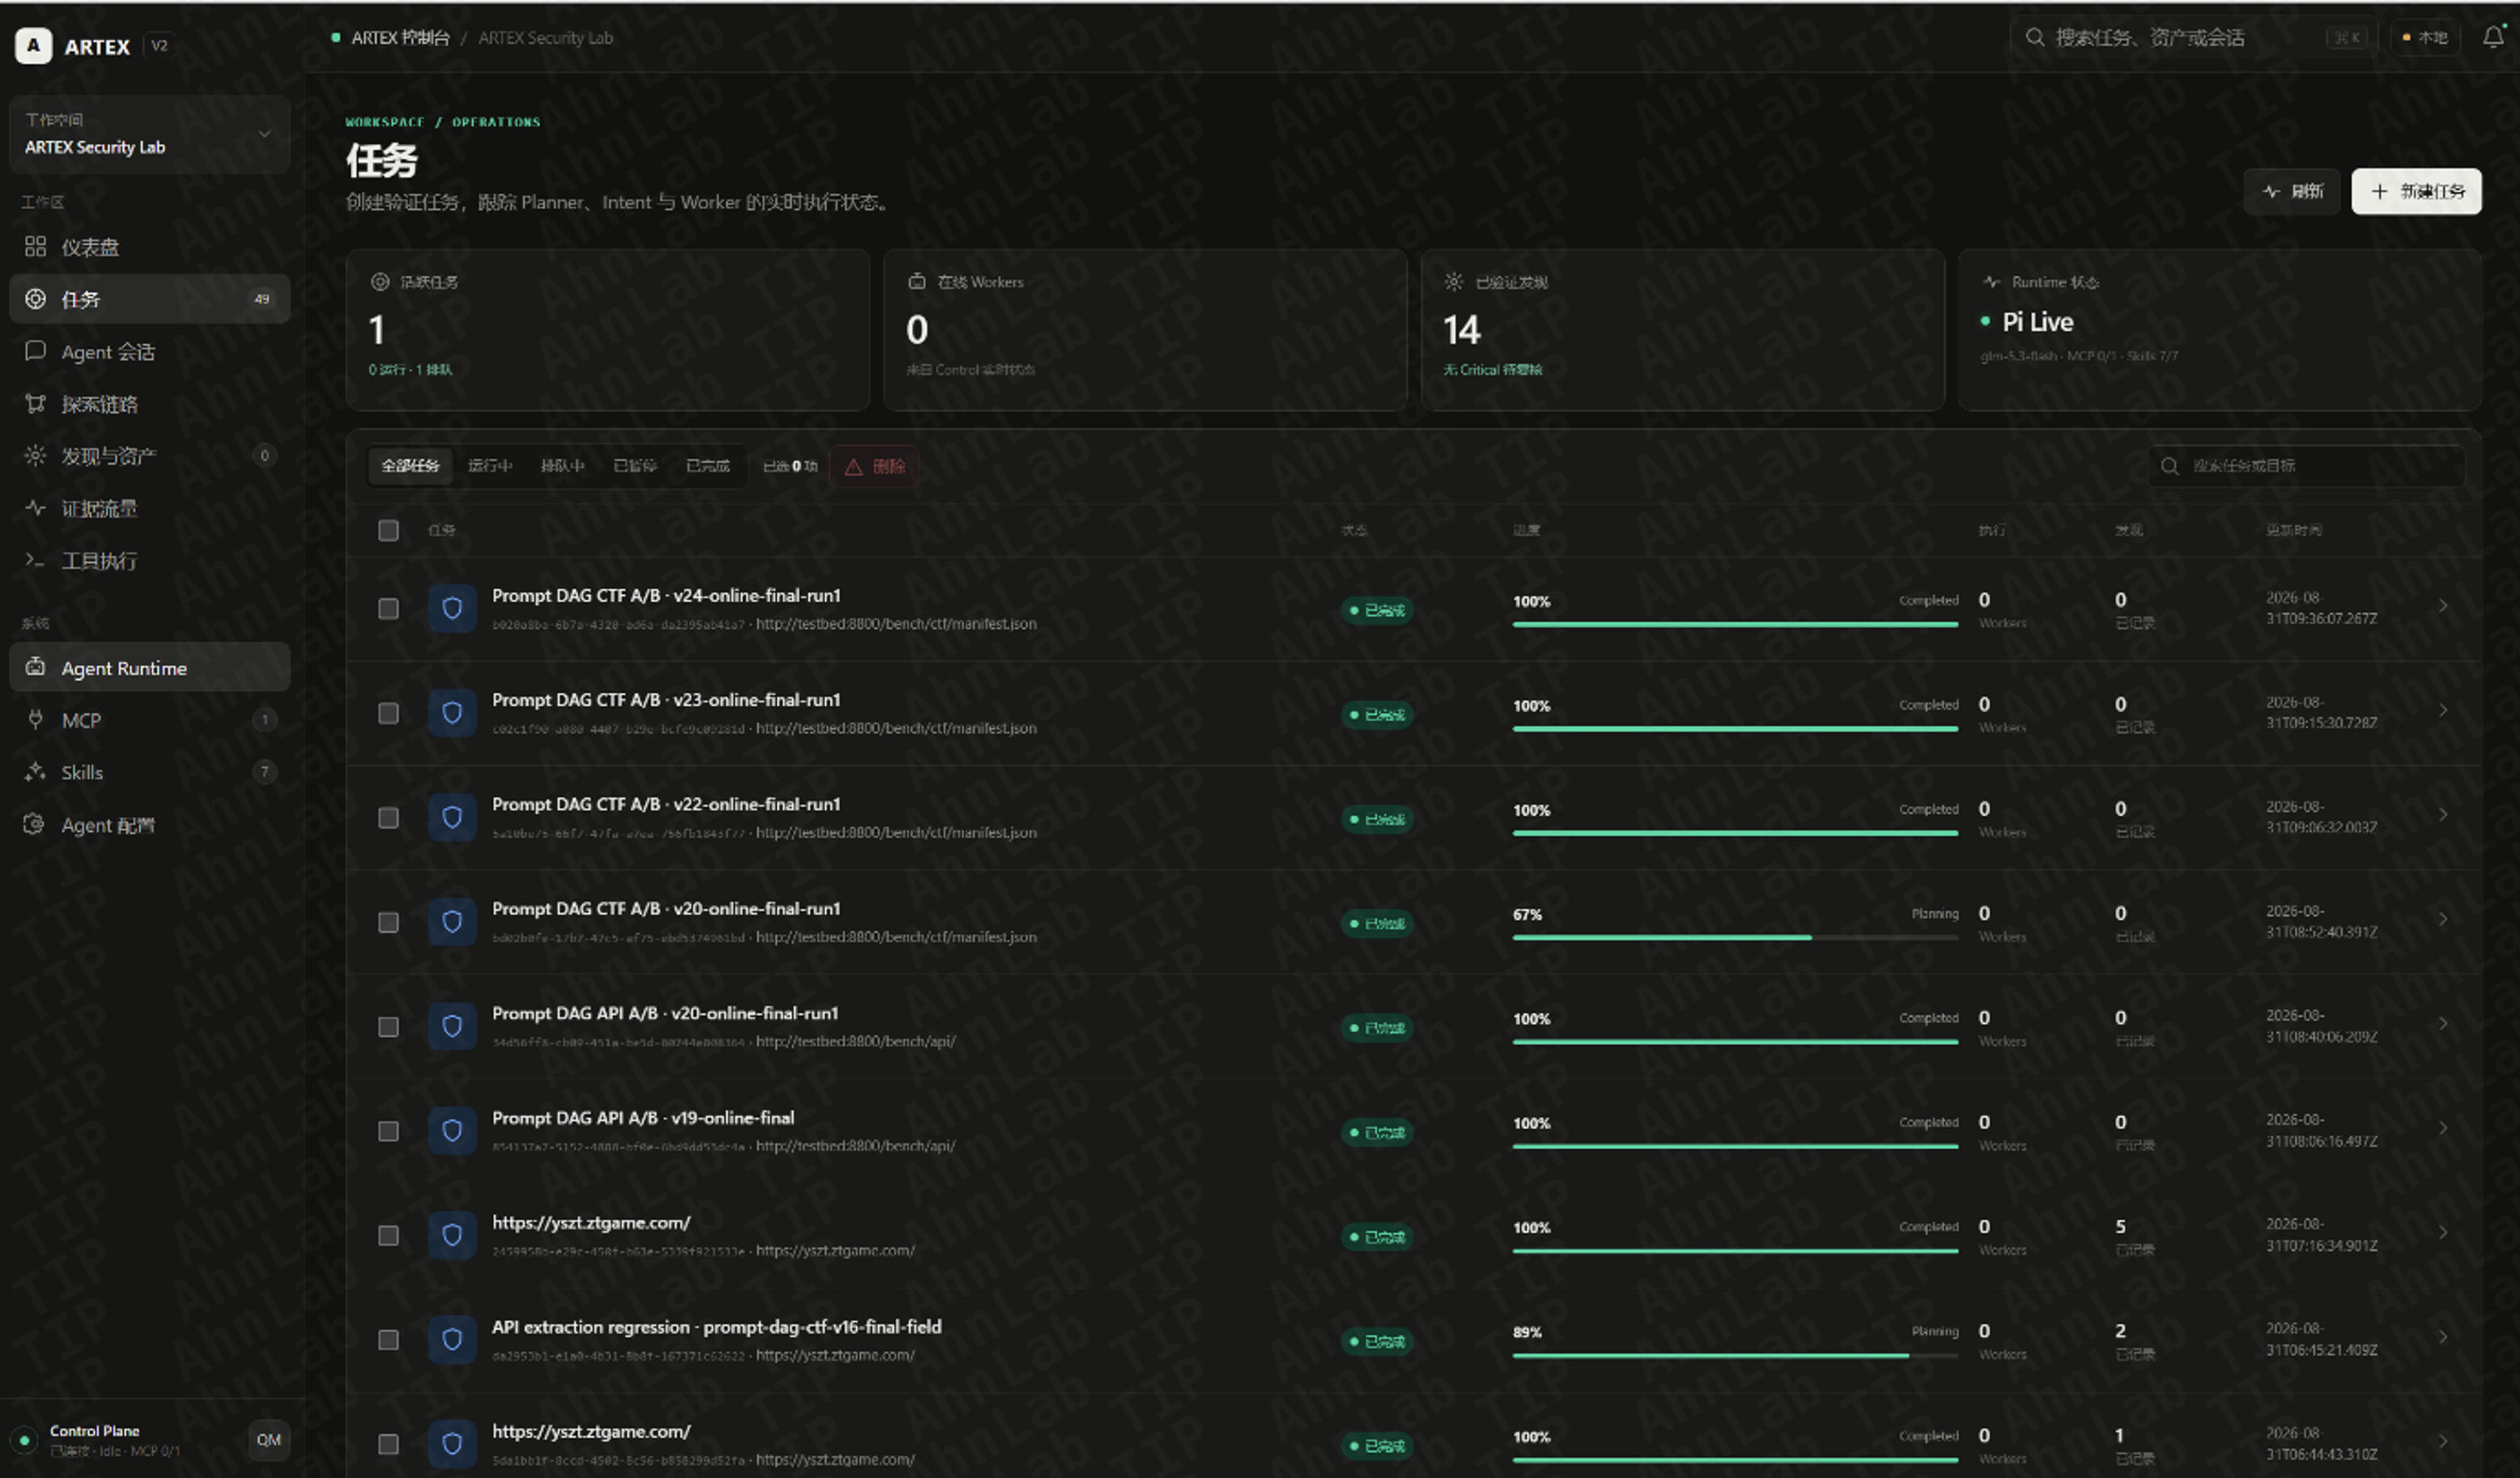This screenshot has height=1478, width=2520.
Task: Tick checkbox for Prompt DAG API v19-online-final
Action: (388, 1131)
